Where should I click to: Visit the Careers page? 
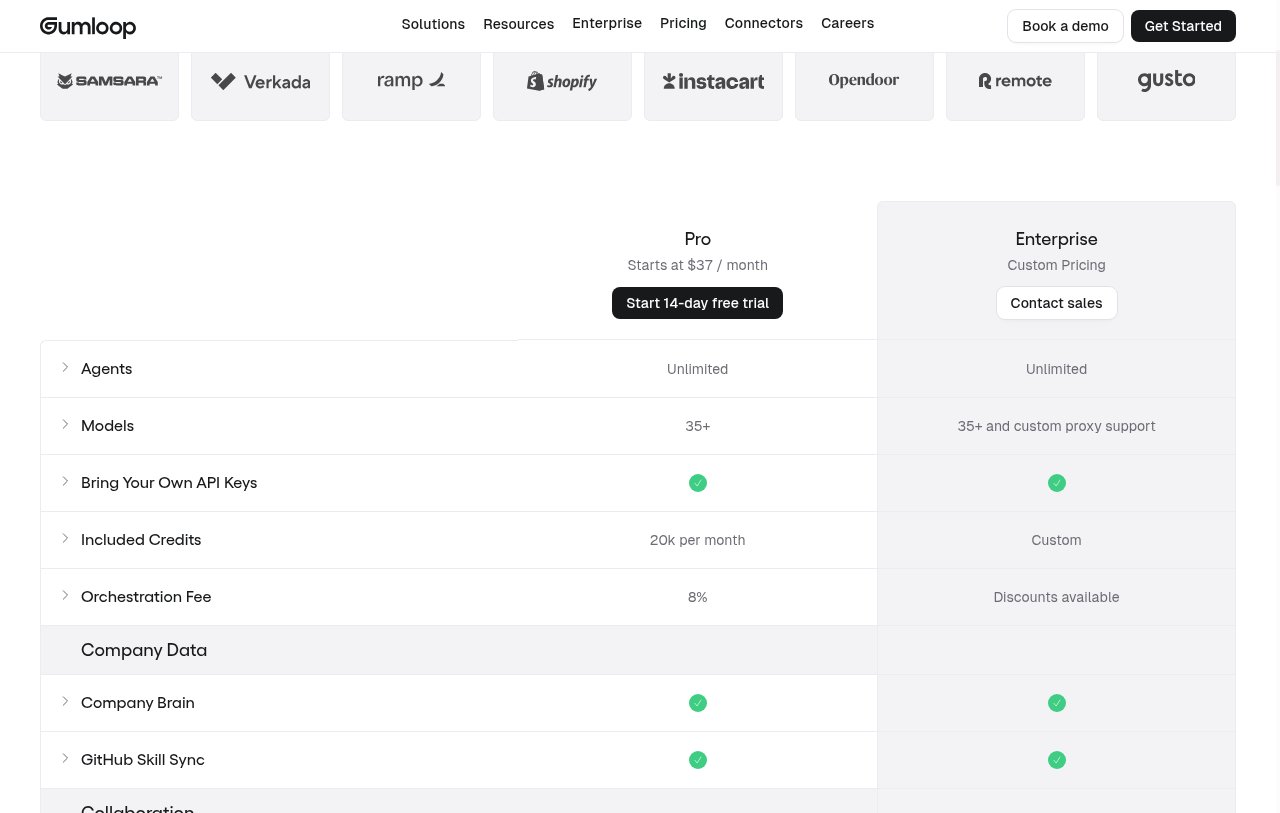(848, 23)
